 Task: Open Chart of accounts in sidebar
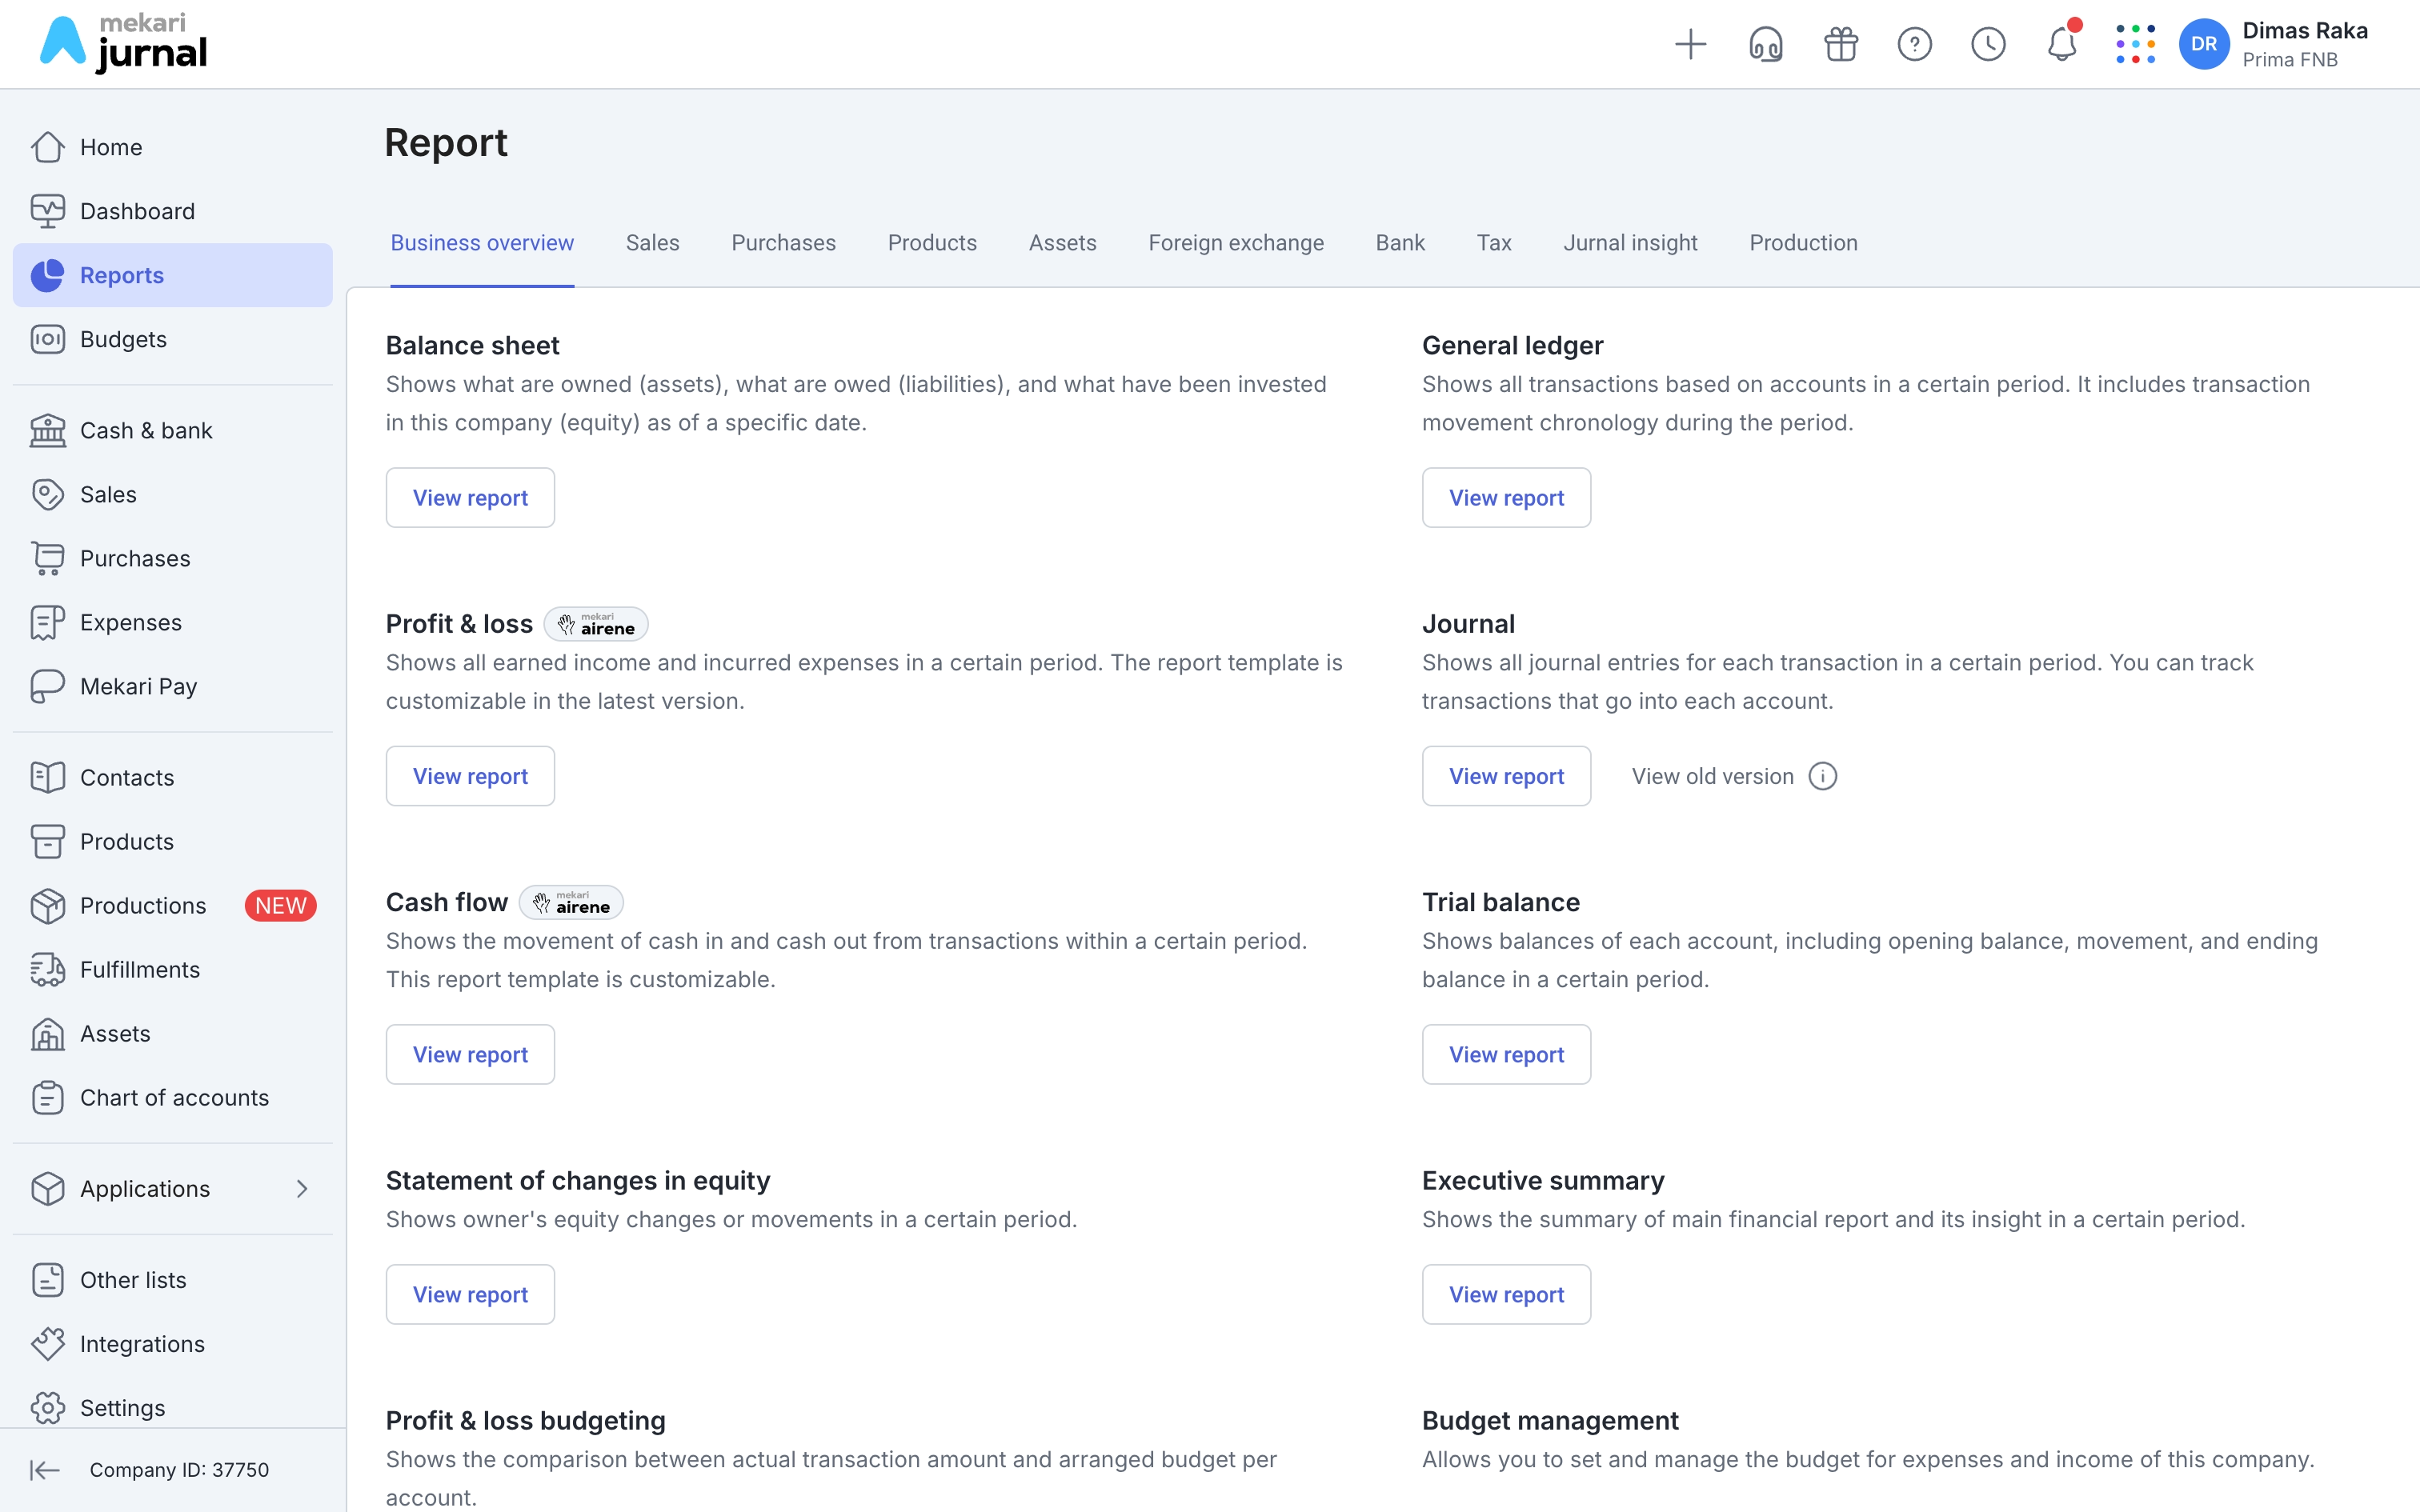coord(174,1097)
